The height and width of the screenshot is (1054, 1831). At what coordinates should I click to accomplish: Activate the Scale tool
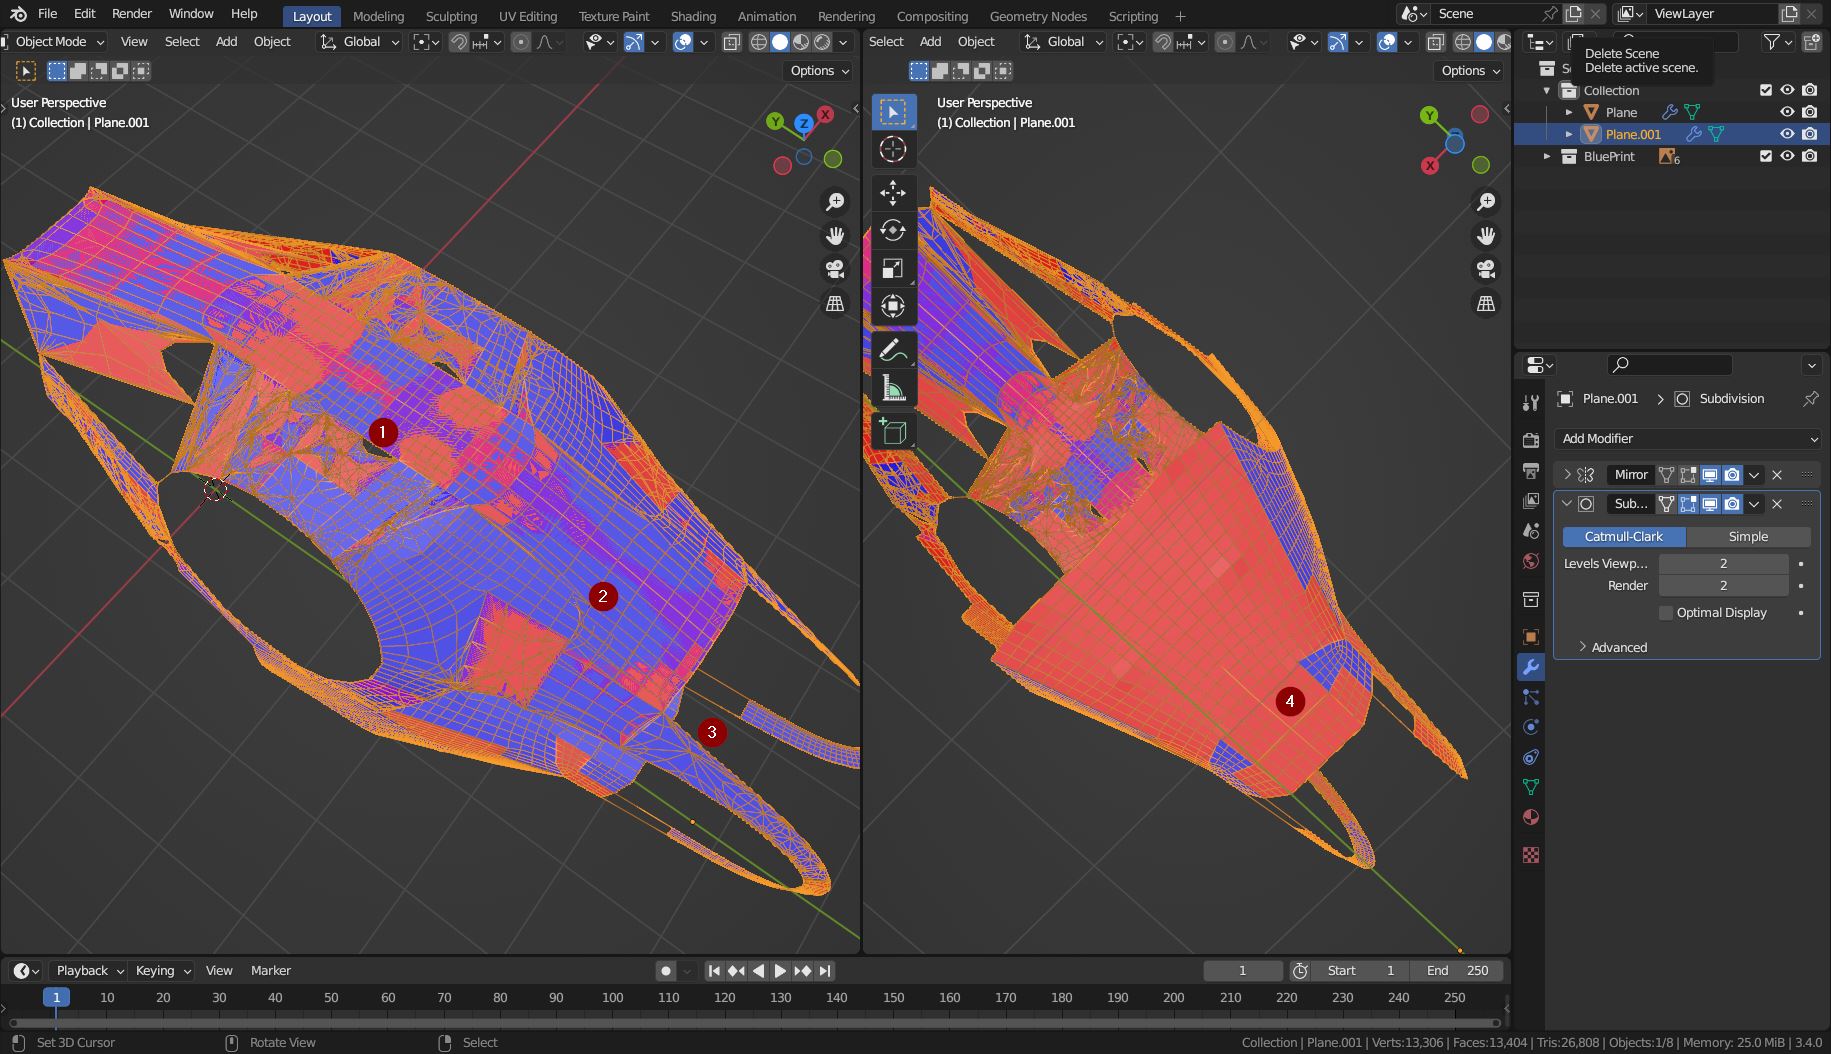893,268
